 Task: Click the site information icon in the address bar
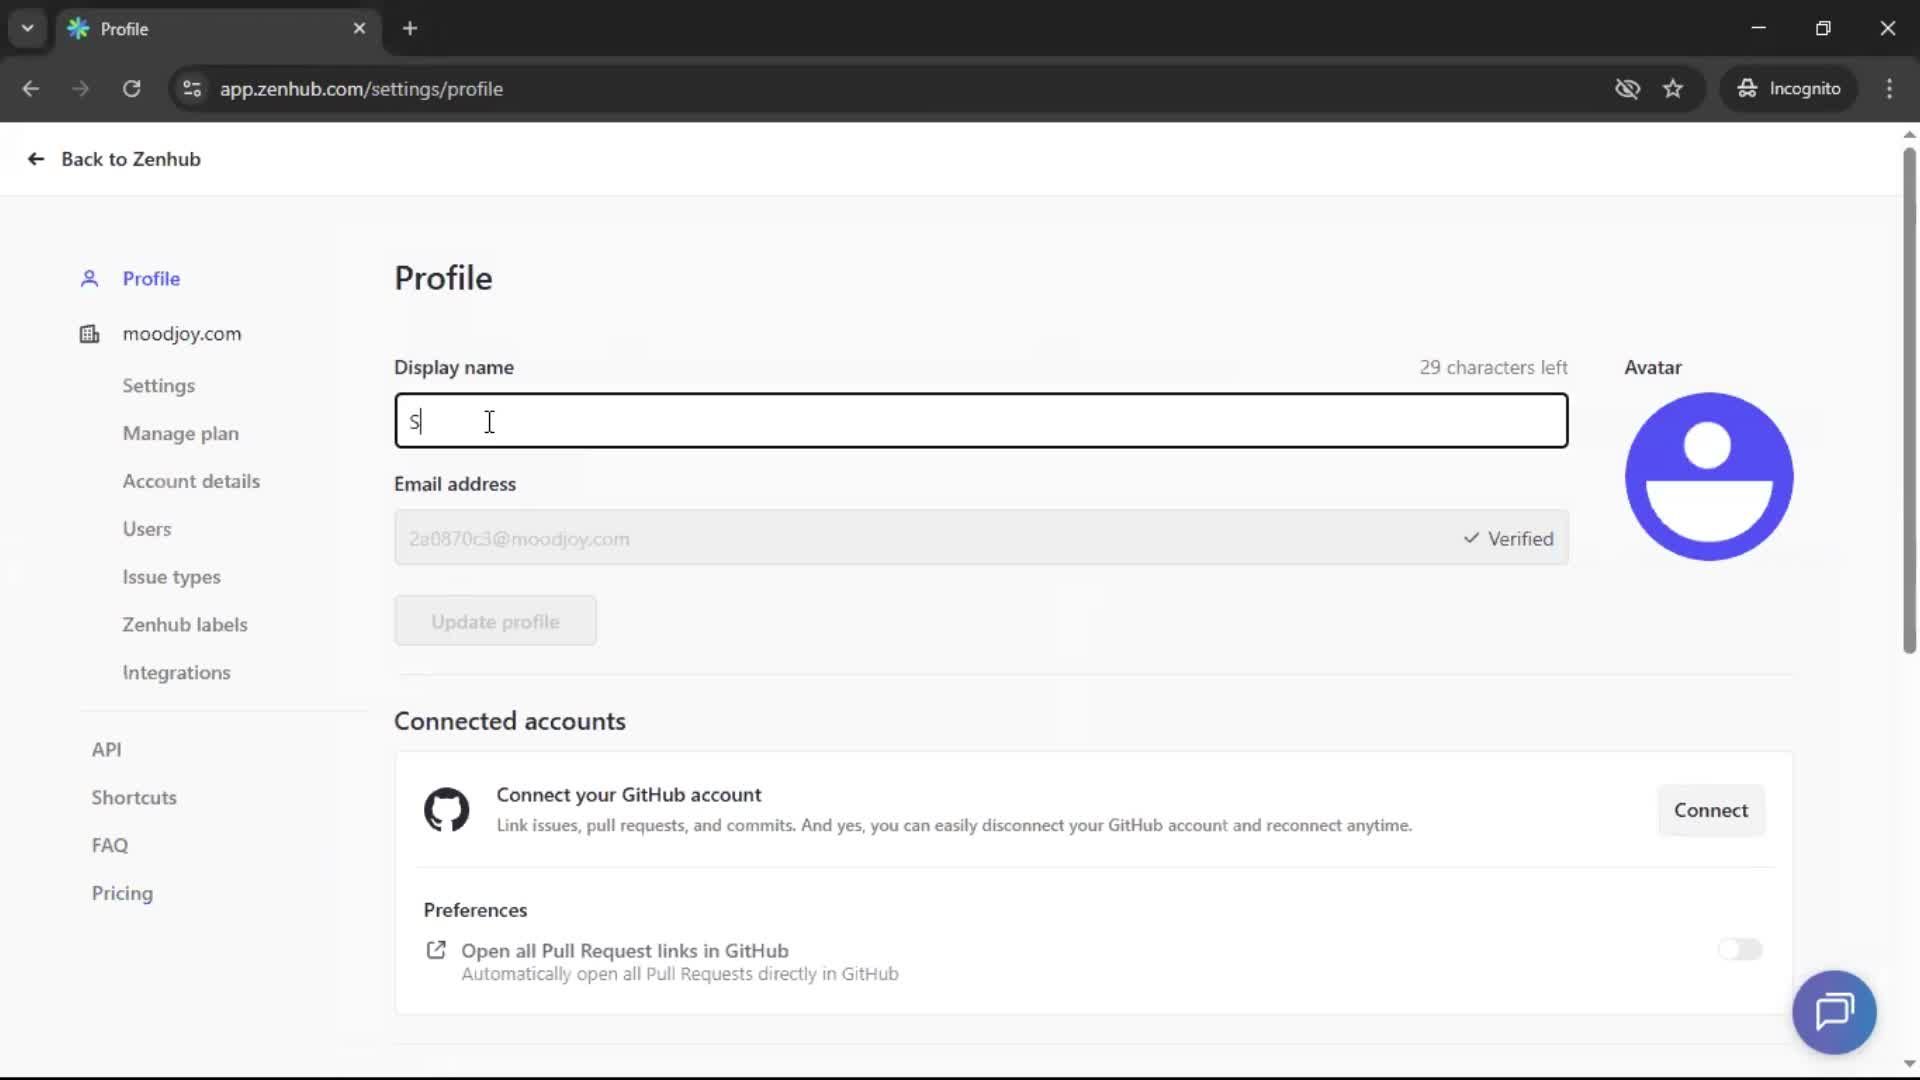191,88
